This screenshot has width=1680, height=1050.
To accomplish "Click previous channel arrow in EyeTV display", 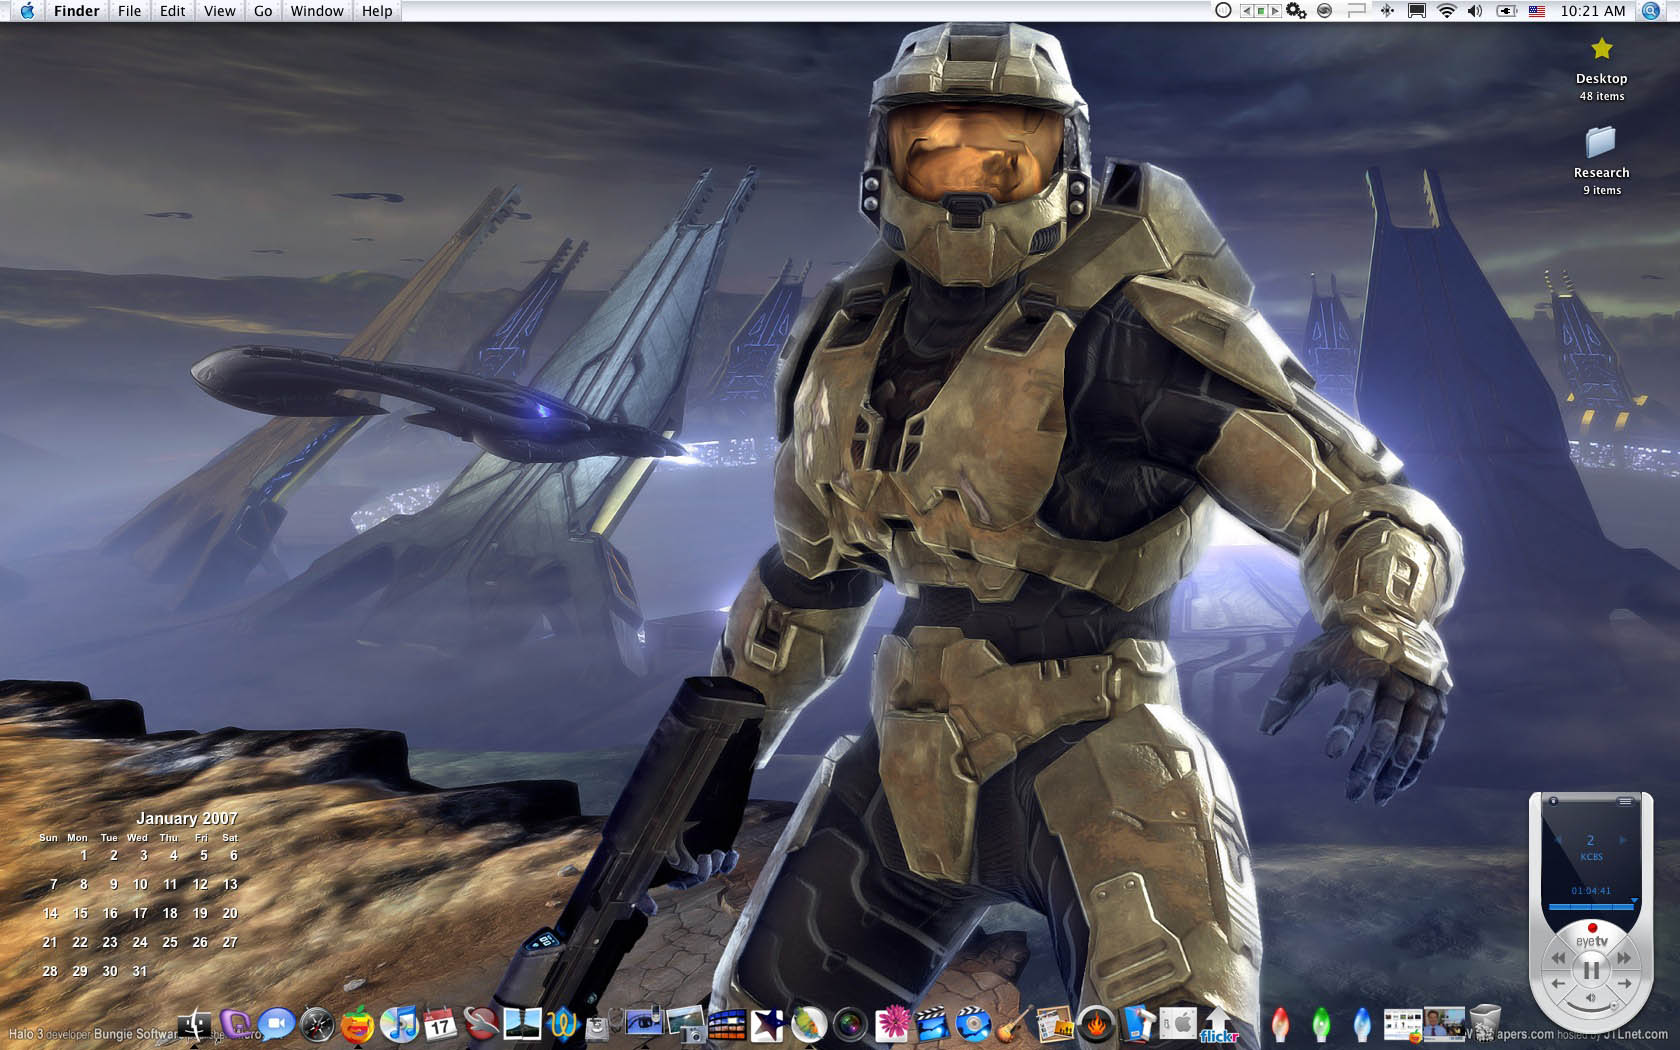I will tap(1558, 840).
